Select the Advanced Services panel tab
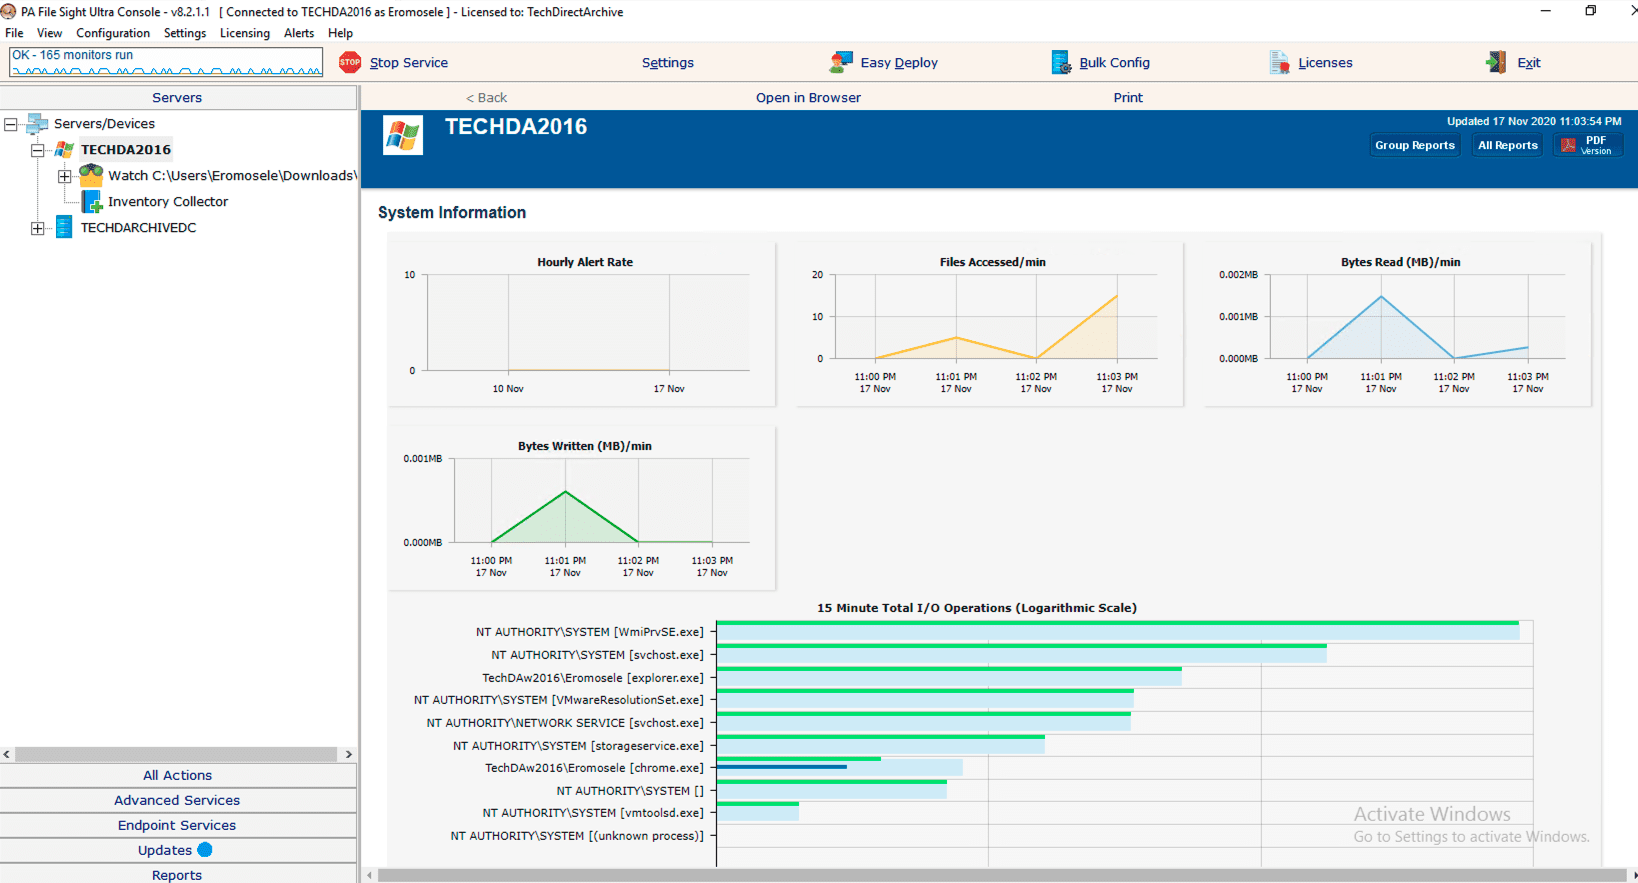The height and width of the screenshot is (883, 1638). point(177,800)
